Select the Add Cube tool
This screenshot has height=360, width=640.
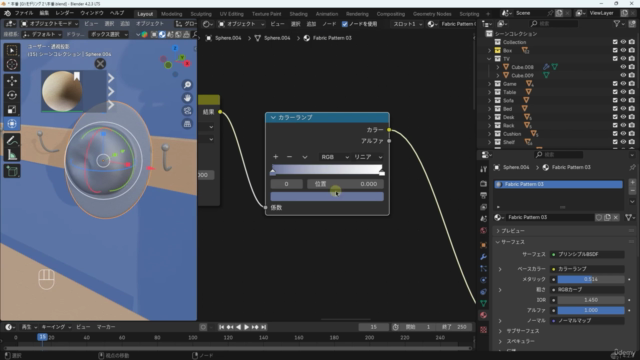pyautogui.click(x=12, y=171)
